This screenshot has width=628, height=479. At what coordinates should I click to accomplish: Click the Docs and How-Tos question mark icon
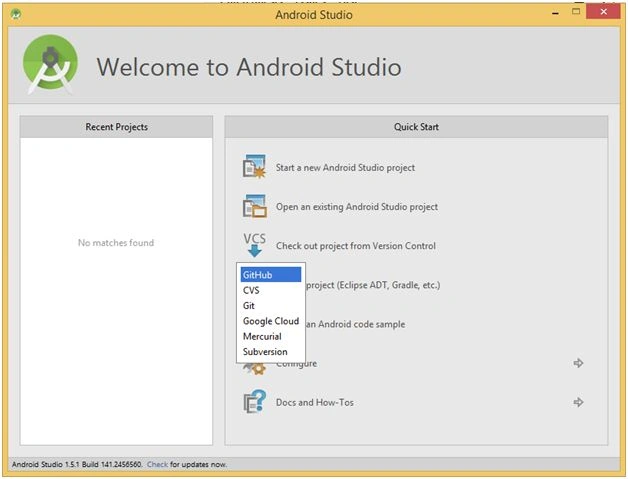click(255, 402)
